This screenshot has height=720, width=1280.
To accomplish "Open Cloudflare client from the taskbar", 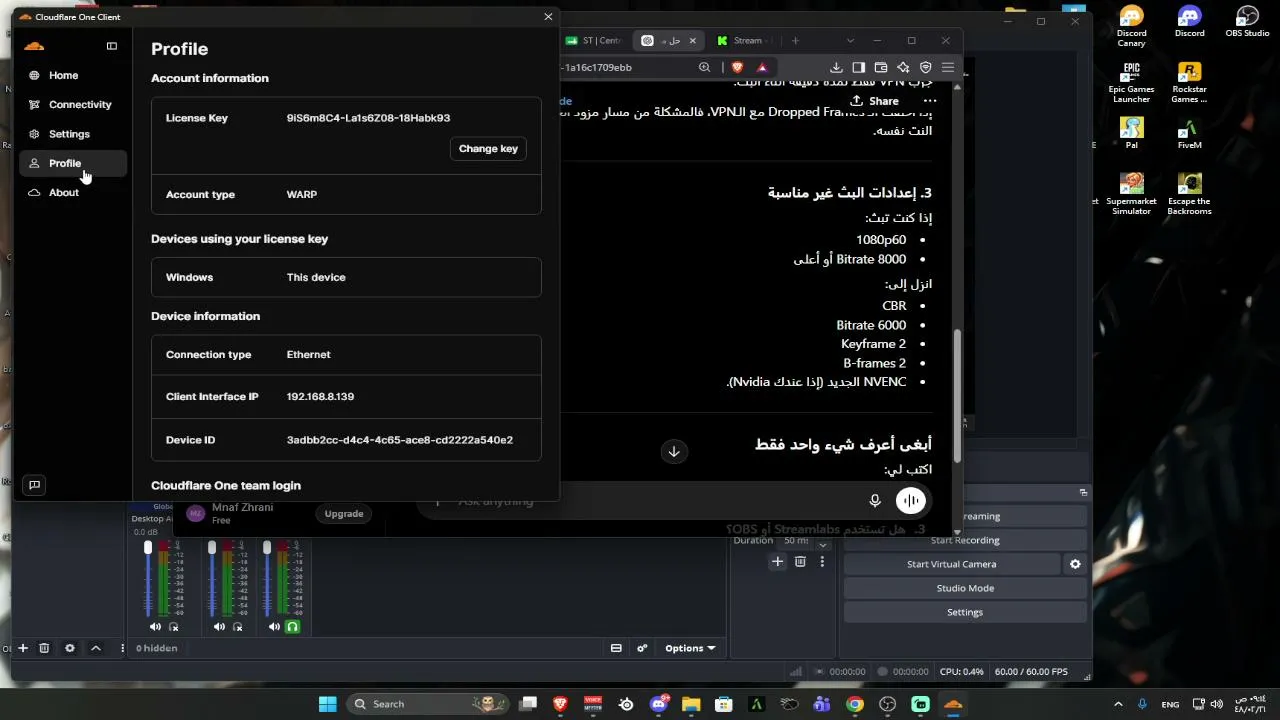I will point(953,704).
